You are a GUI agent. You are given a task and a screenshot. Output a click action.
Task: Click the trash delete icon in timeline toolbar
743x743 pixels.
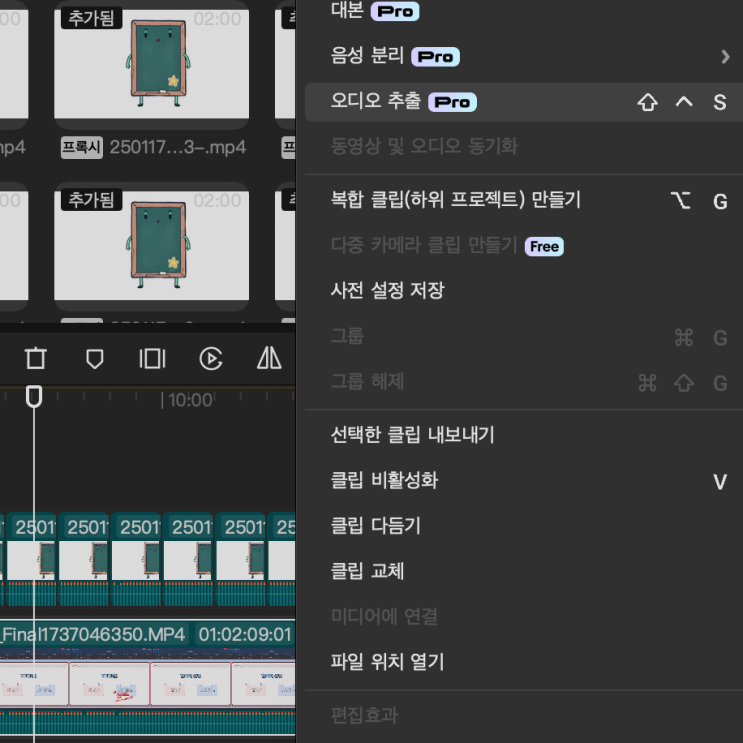click(36, 358)
